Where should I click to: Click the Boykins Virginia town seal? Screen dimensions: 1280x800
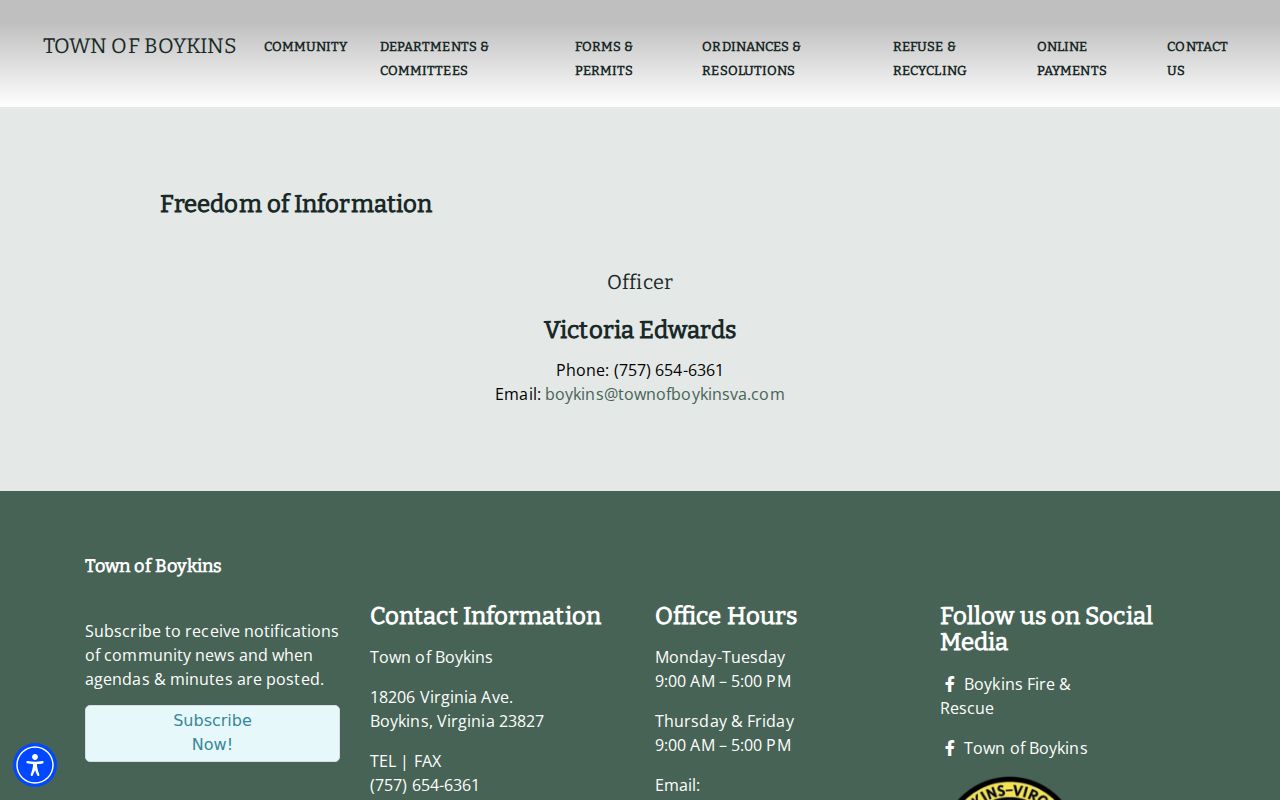coord(1010,789)
